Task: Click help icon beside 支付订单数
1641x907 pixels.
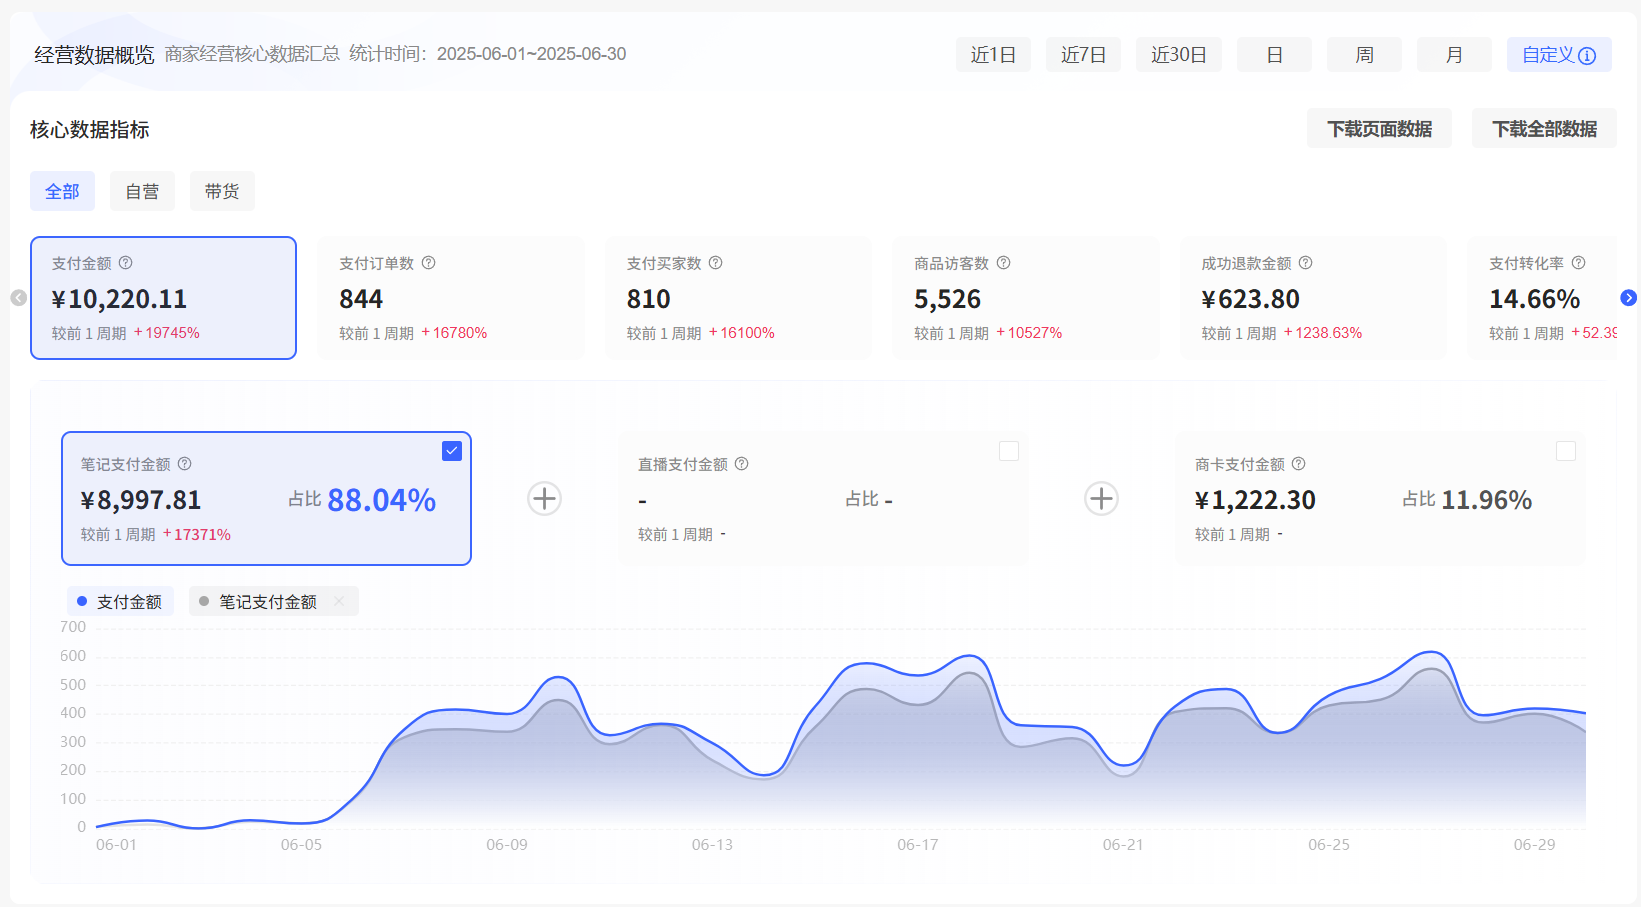Action: click(428, 263)
